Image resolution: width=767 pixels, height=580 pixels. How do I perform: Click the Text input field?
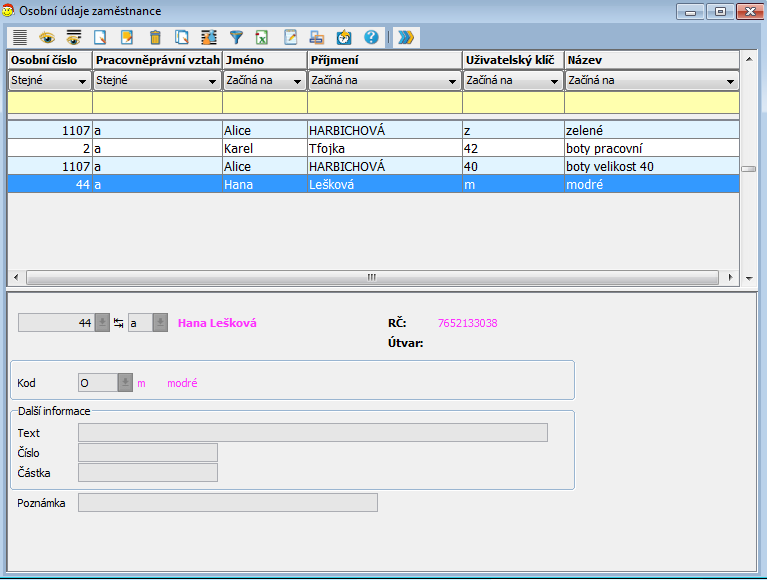[x=312, y=432]
